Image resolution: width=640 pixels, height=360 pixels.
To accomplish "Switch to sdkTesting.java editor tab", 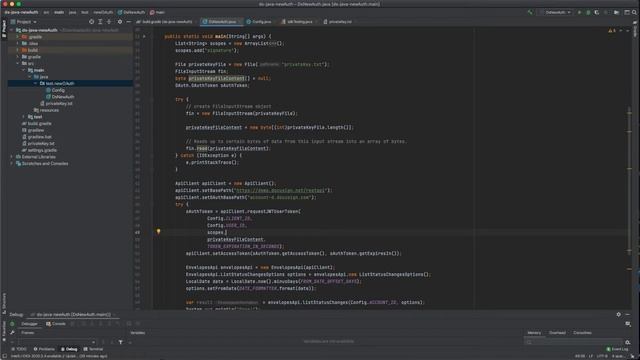I will coord(297,22).
